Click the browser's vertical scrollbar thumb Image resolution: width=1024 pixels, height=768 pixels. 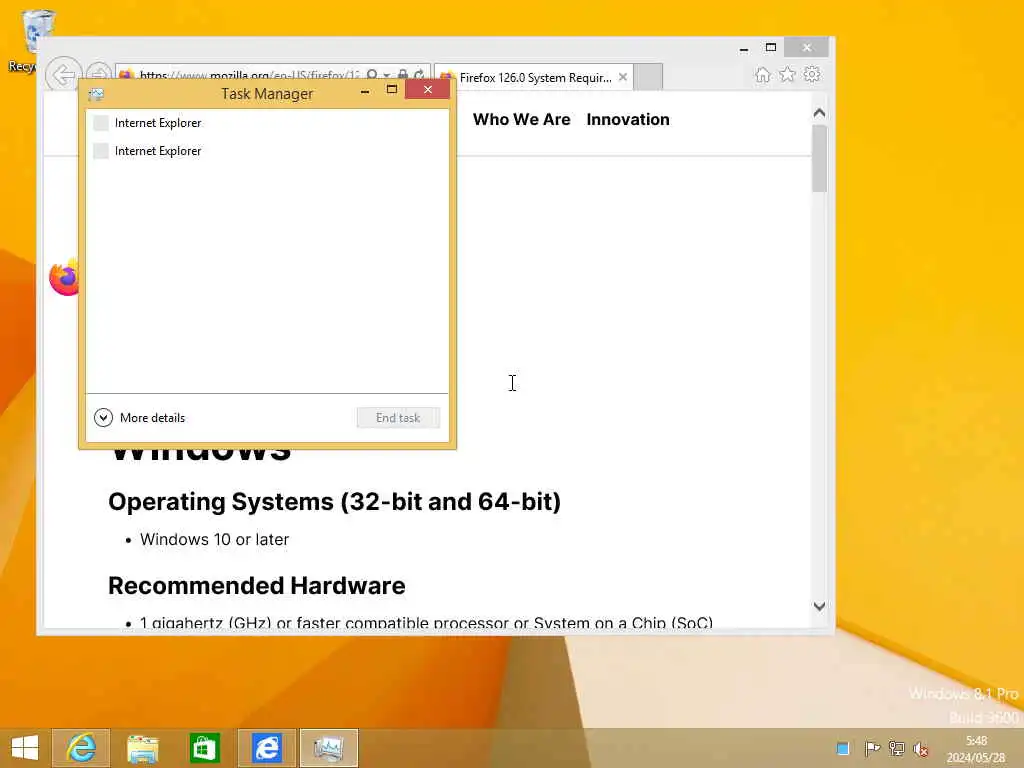coord(820,159)
